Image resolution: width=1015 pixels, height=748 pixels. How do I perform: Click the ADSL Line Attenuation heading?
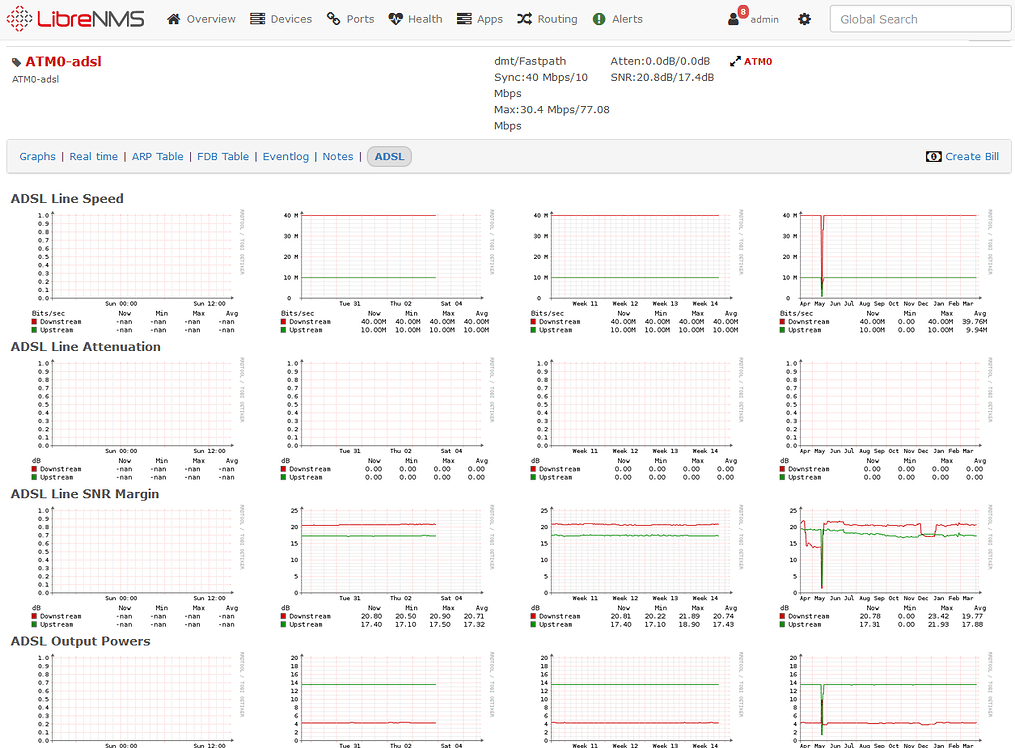pyautogui.click(x=86, y=347)
